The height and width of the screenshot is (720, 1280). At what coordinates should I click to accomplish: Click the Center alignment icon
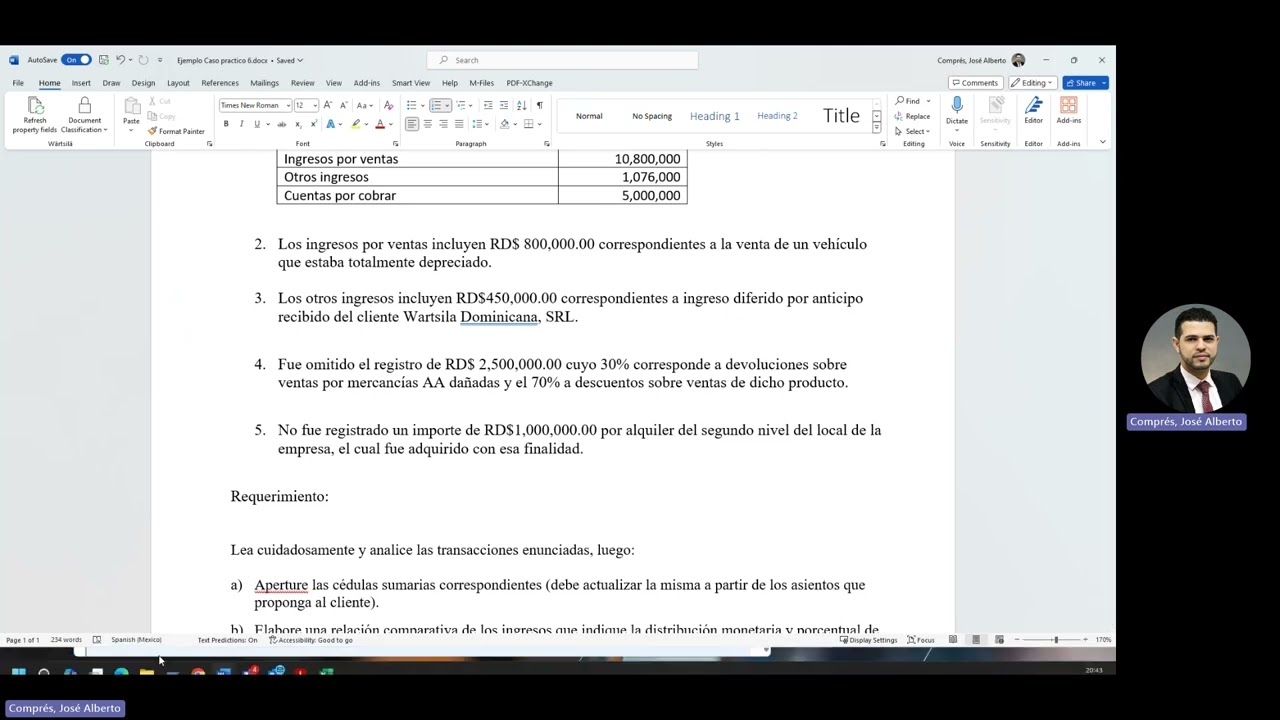pos(427,124)
